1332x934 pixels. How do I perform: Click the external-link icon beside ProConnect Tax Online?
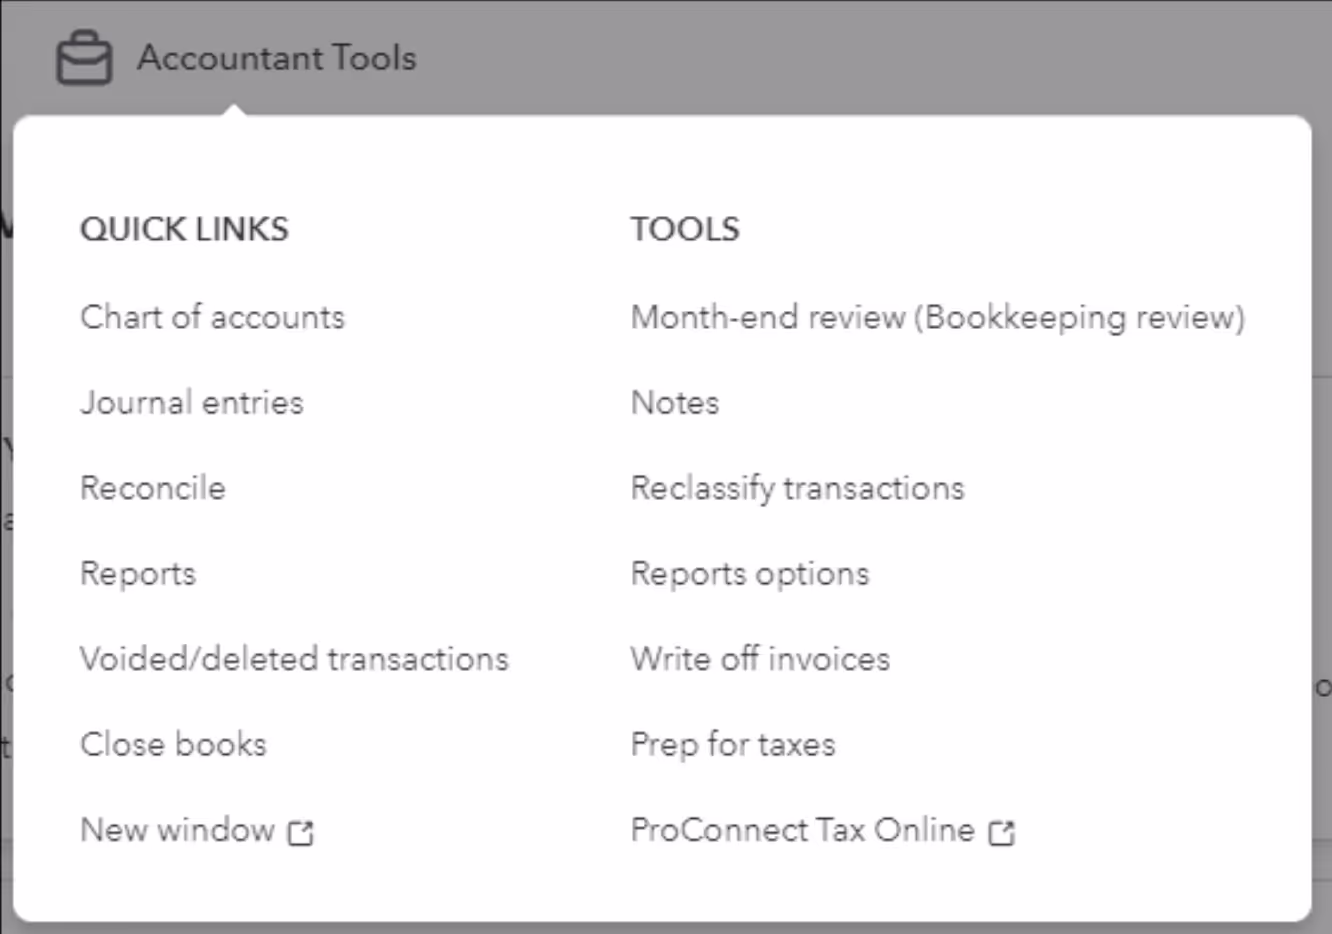1001,832
